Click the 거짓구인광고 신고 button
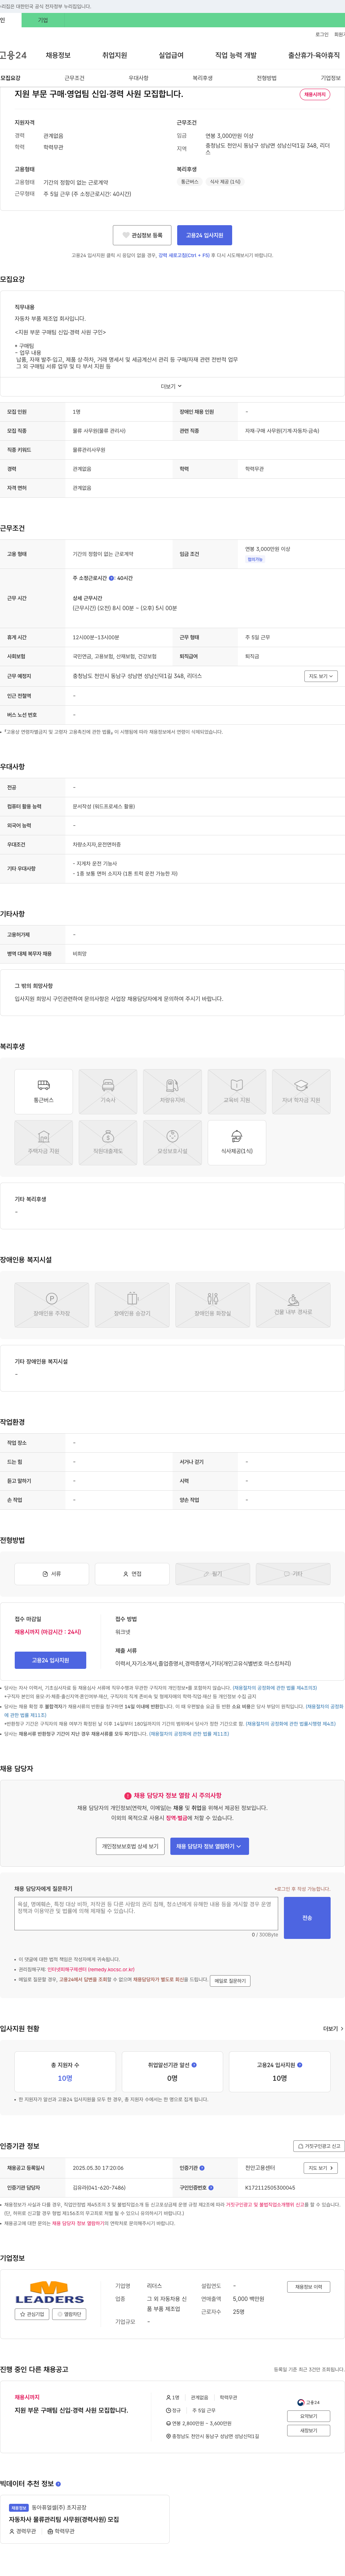 pyautogui.click(x=320, y=2146)
